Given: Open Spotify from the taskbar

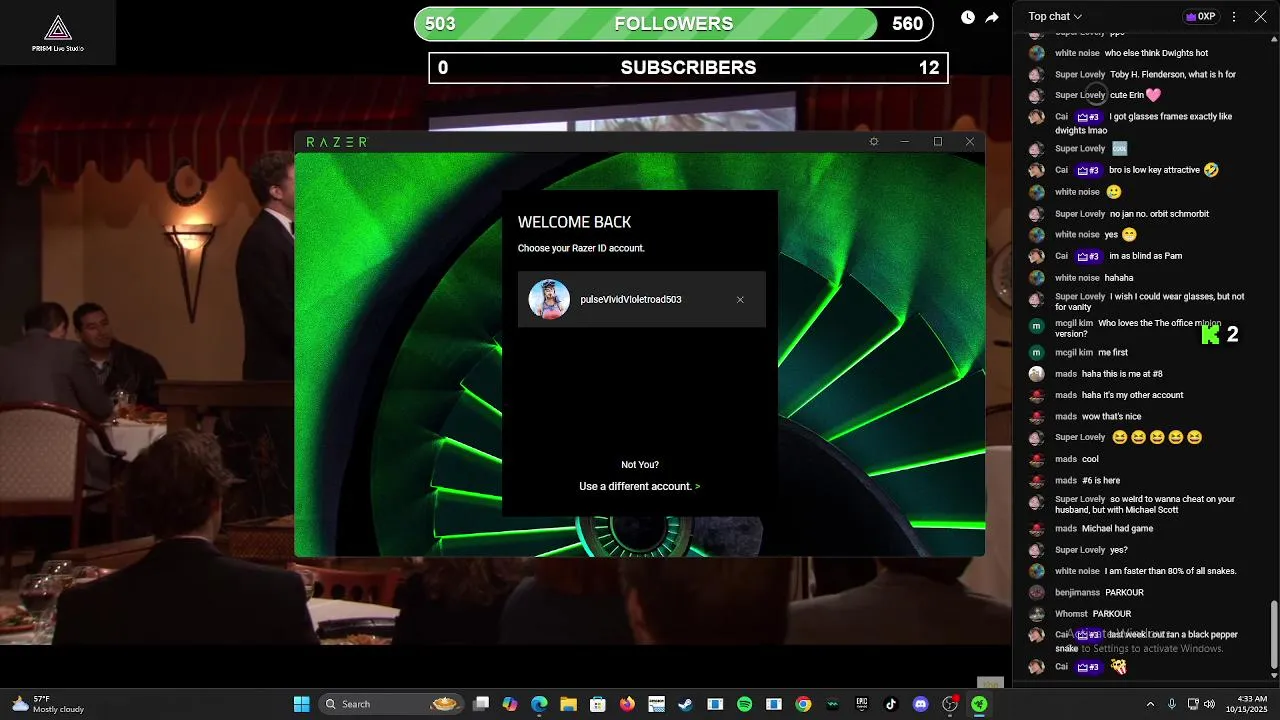Looking at the screenshot, I should [x=744, y=704].
